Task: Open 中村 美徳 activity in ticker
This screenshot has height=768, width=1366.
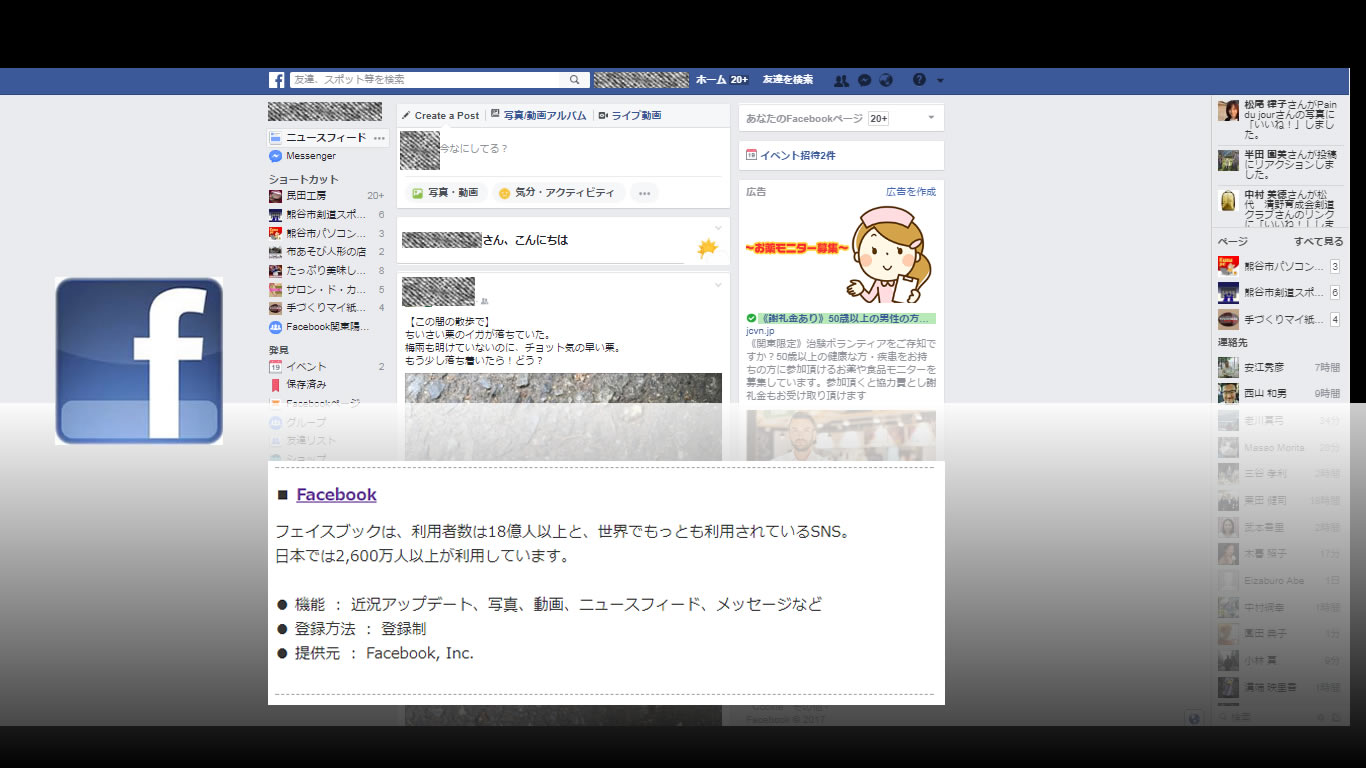Action: pyautogui.click(x=1279, y=208)
